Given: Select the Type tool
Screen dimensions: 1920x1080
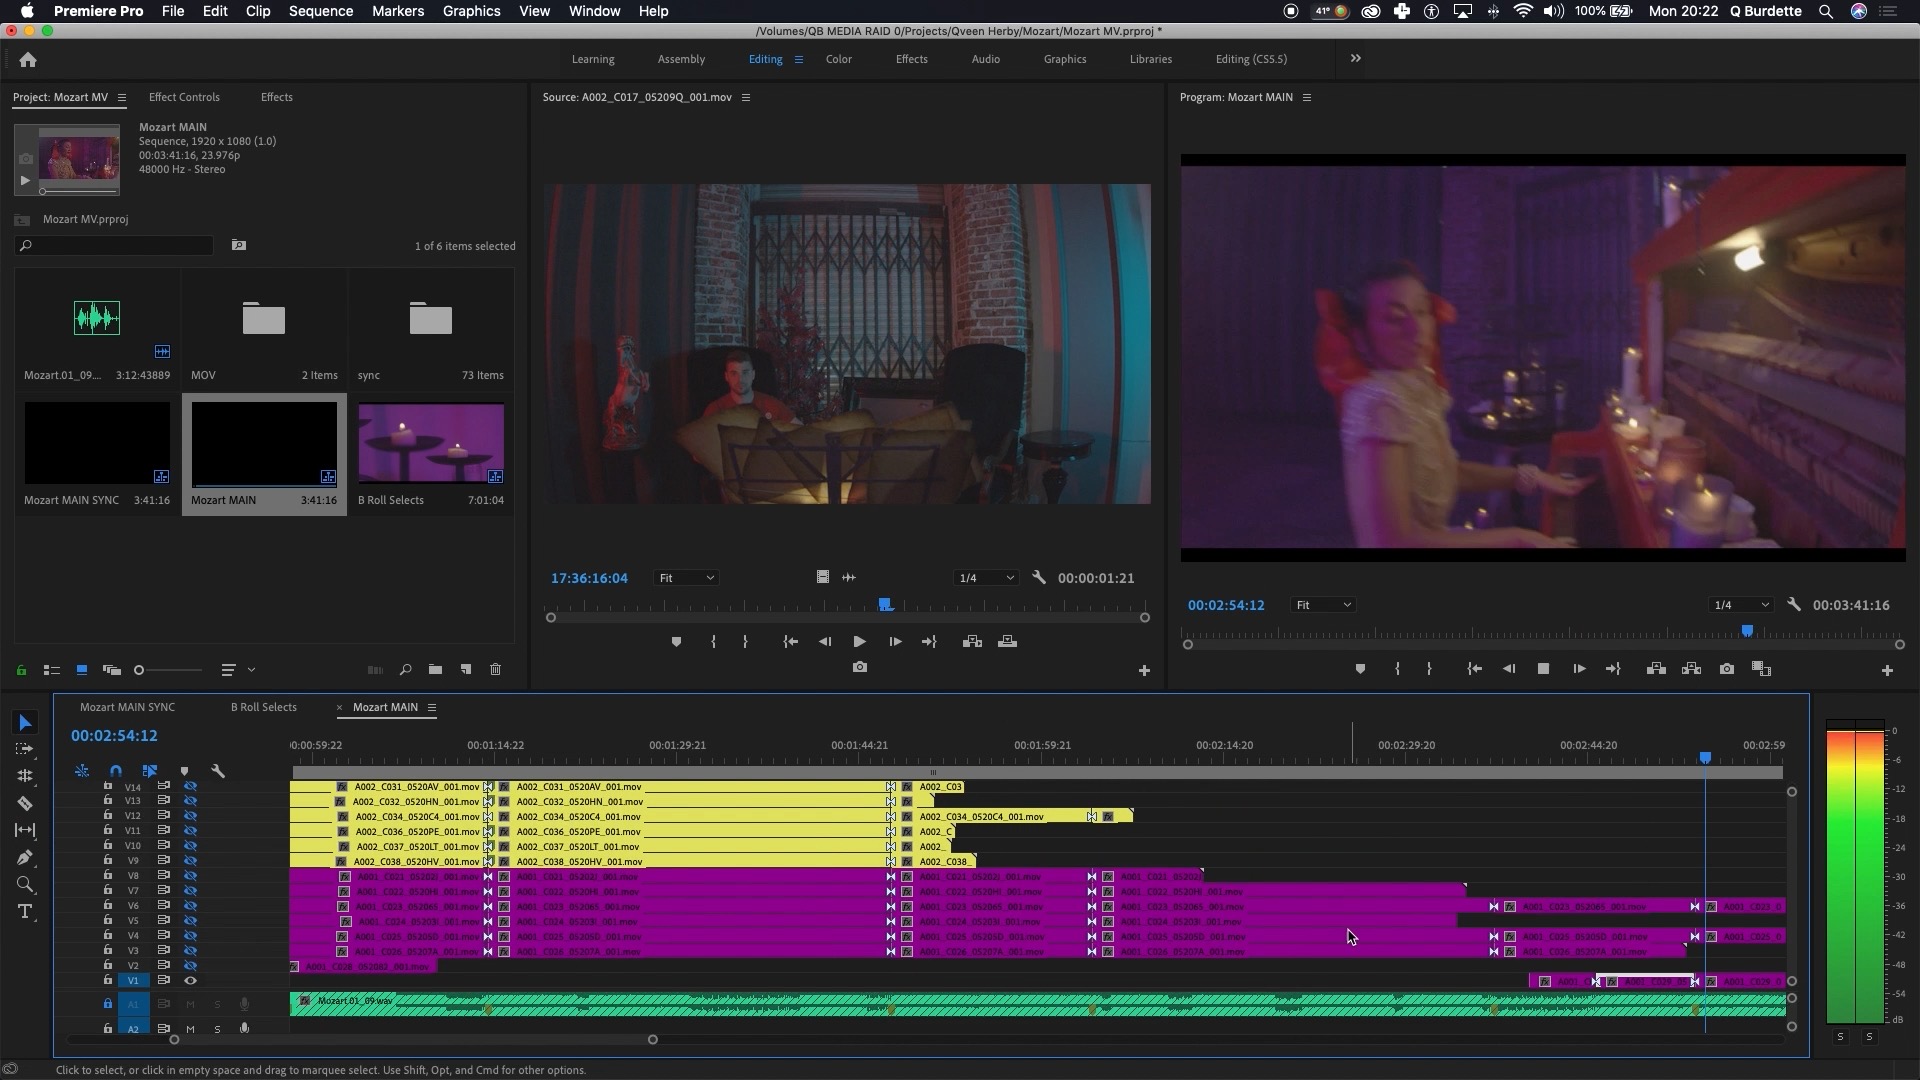Looking at the screenshot, I should click(26, 911).
